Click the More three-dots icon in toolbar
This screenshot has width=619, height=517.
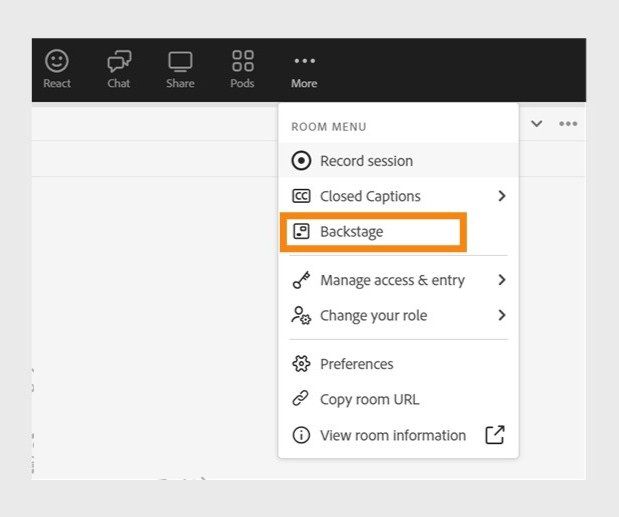point(304,61)
